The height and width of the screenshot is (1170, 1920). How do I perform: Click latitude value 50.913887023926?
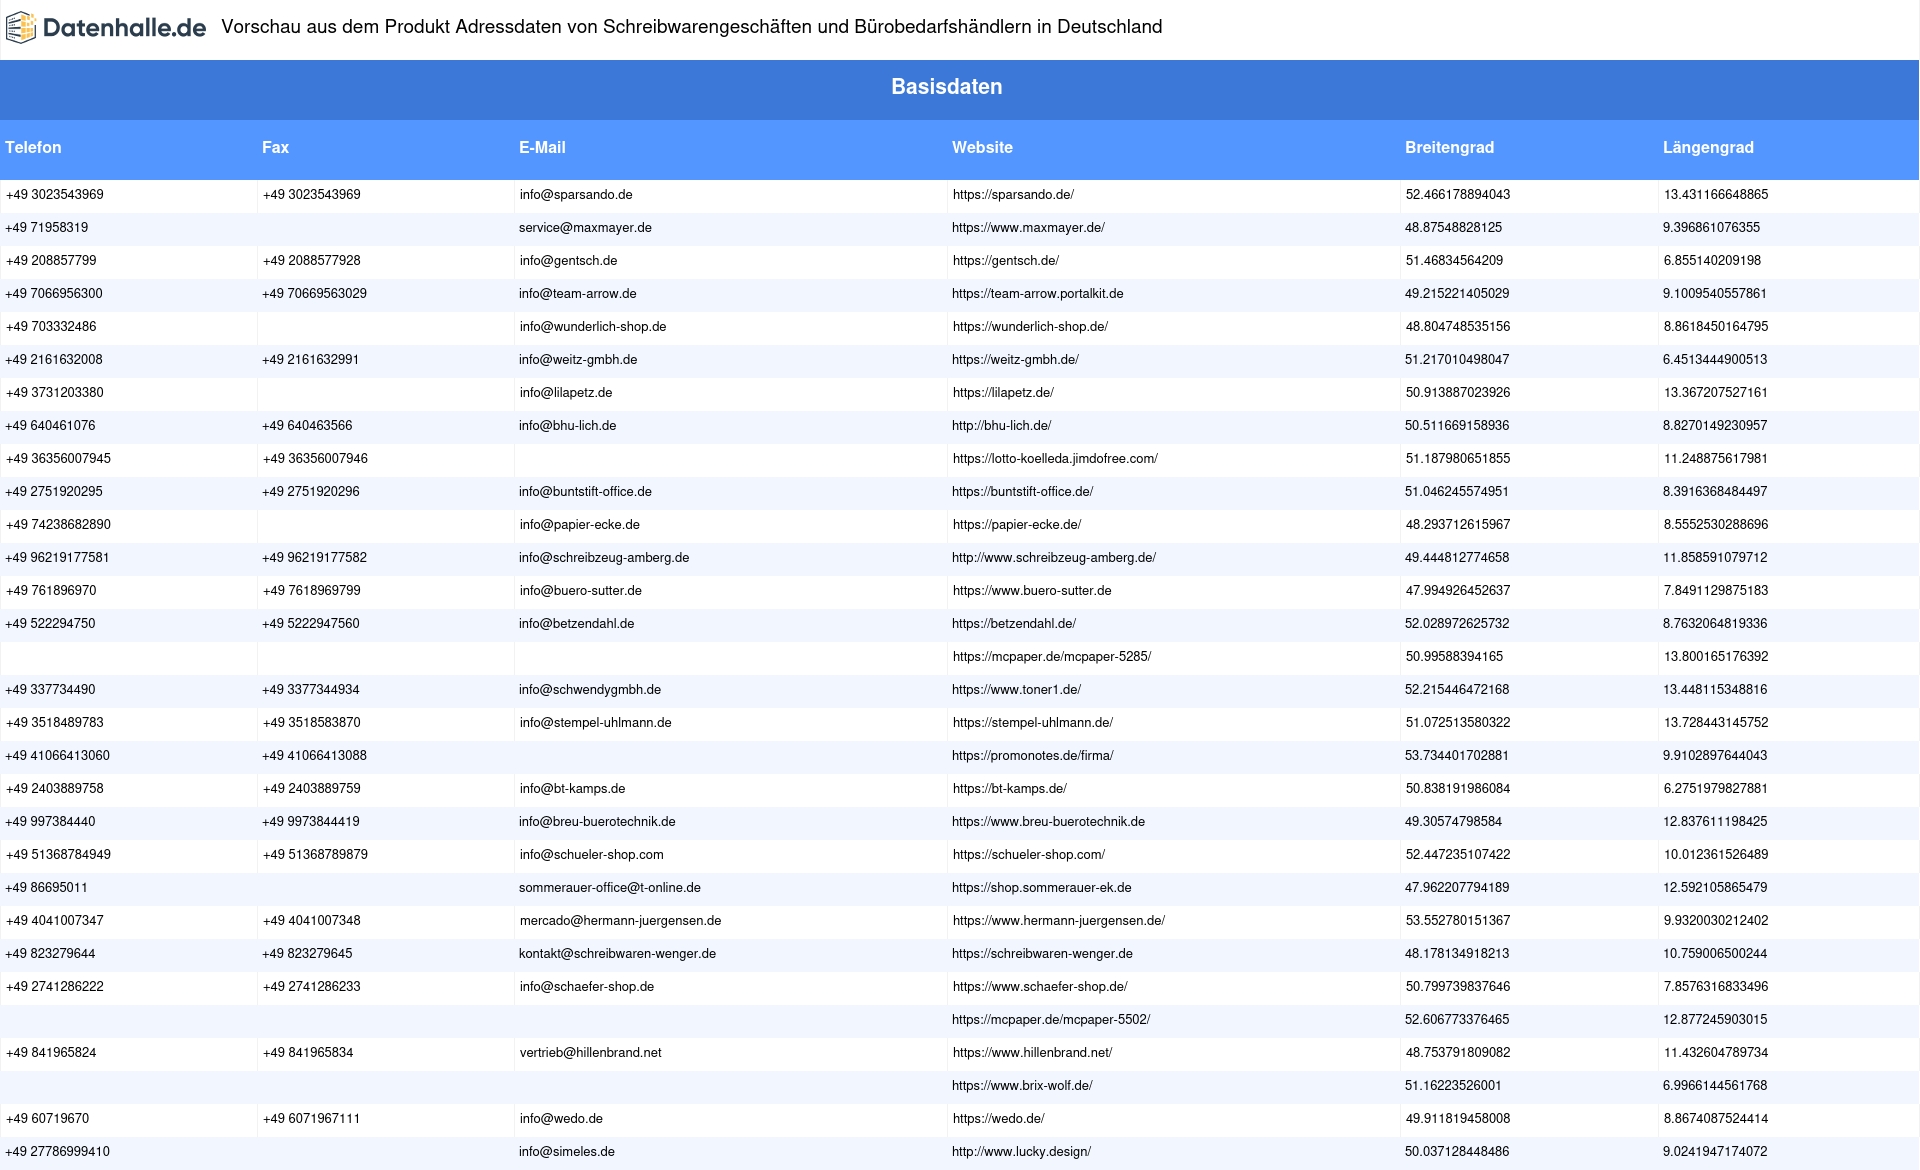pos(1458,393)
